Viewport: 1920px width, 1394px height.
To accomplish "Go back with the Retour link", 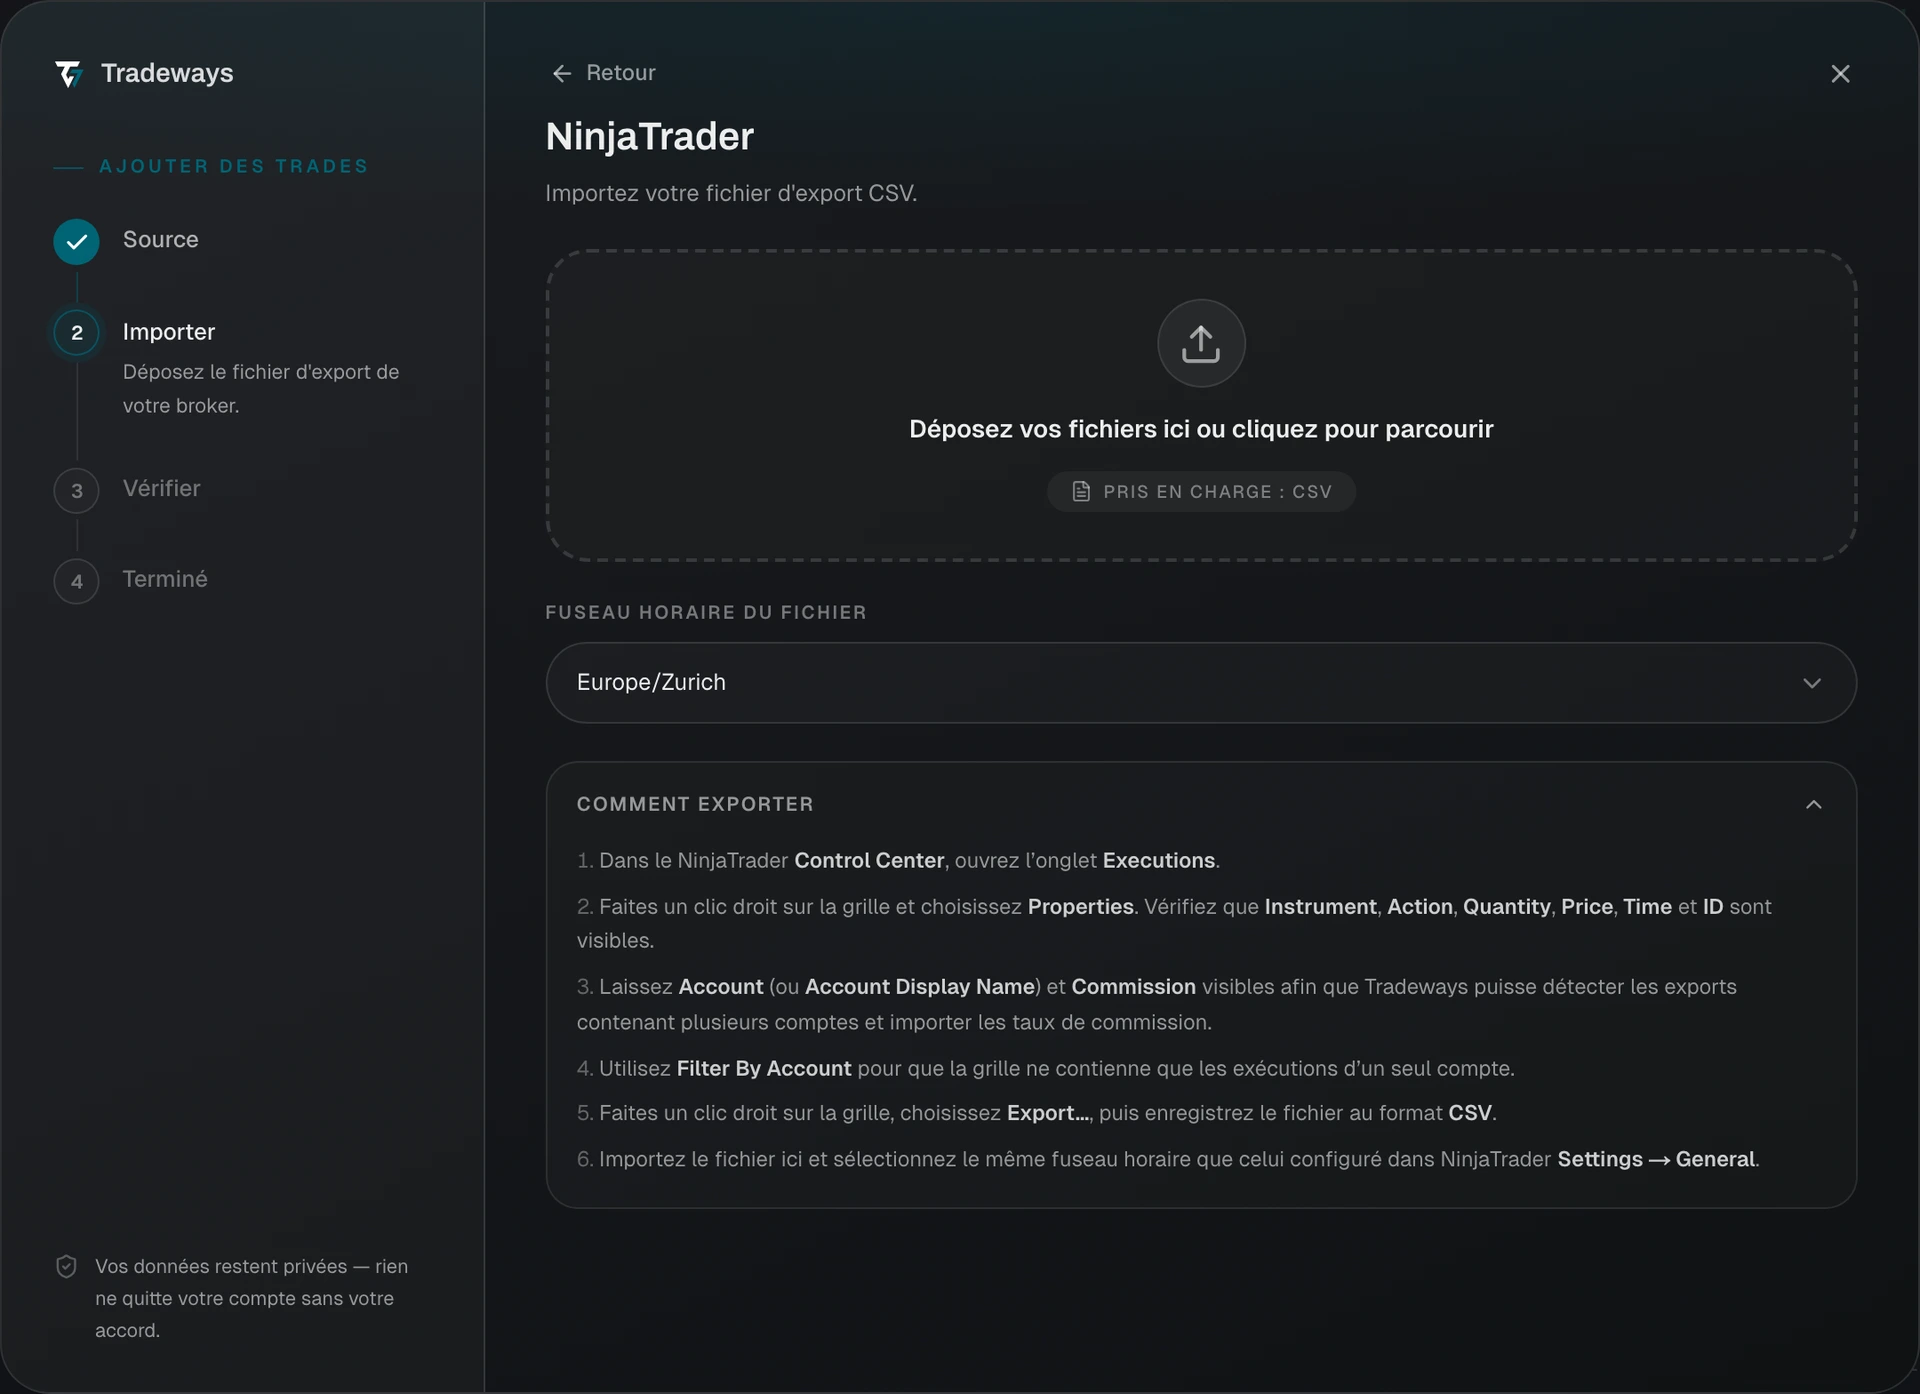I will tap(604, 73).
